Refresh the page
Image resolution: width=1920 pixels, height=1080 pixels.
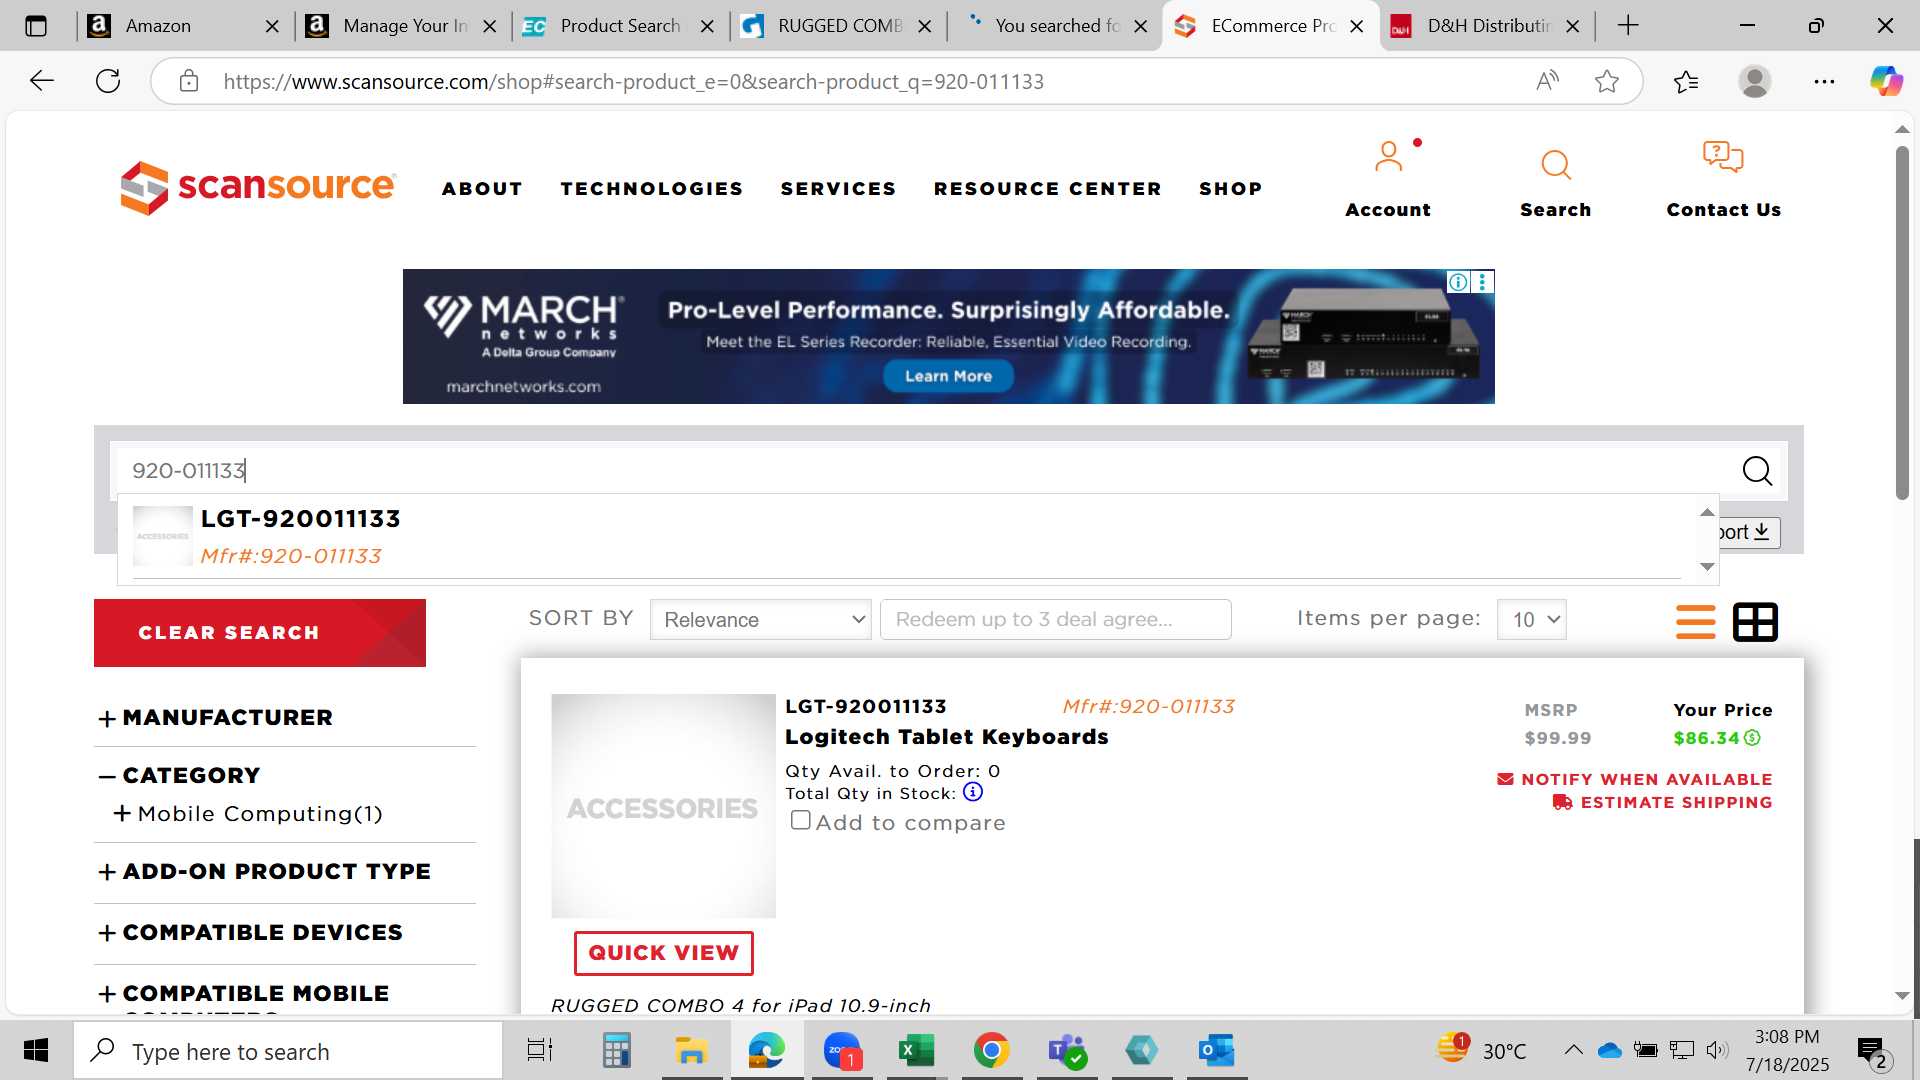pos(108,81)
